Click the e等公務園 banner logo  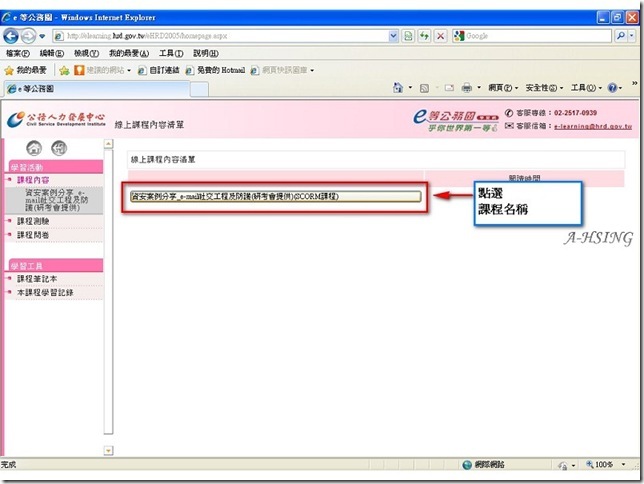pyautogui.click(x=455, y=120)
